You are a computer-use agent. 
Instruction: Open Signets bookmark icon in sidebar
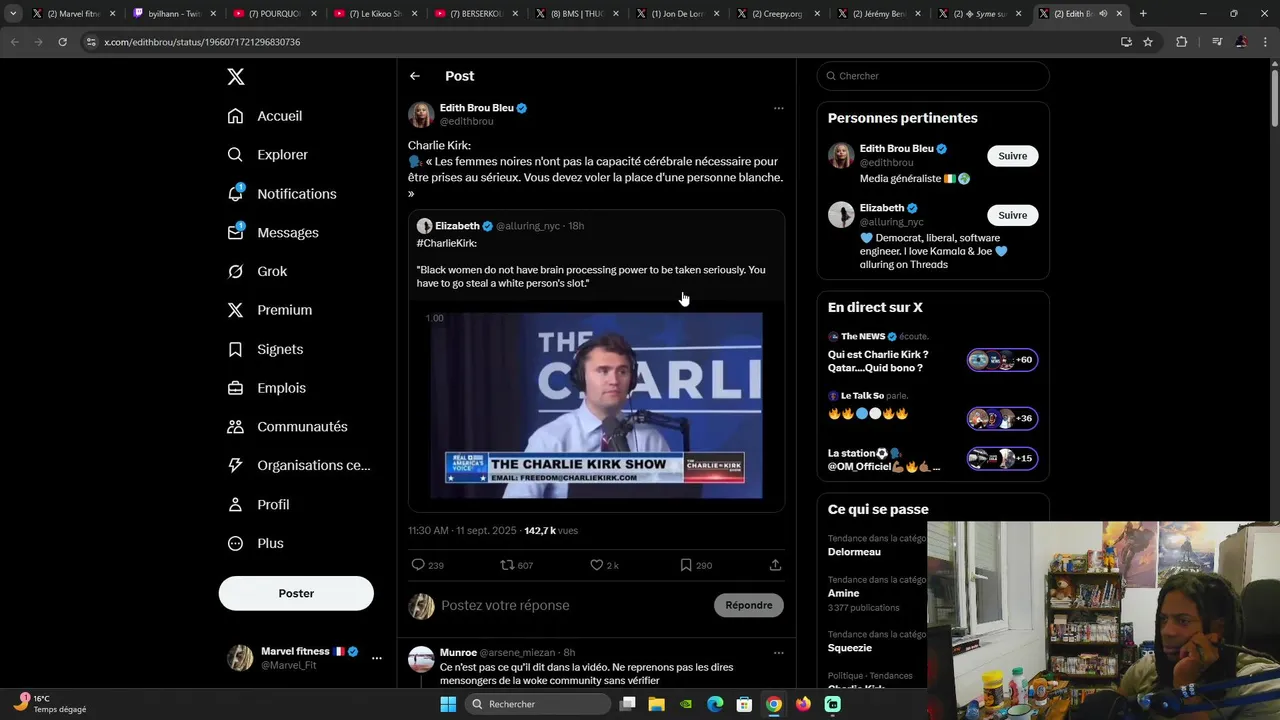pos(235,349)
